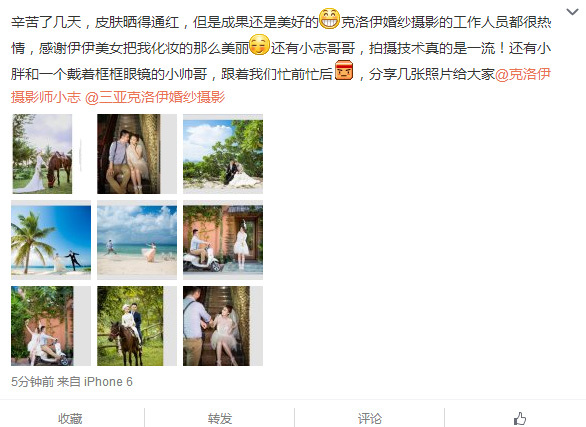
Task: Open the couple riding scooter thumbnail
Action: click(x=51, y=326)
